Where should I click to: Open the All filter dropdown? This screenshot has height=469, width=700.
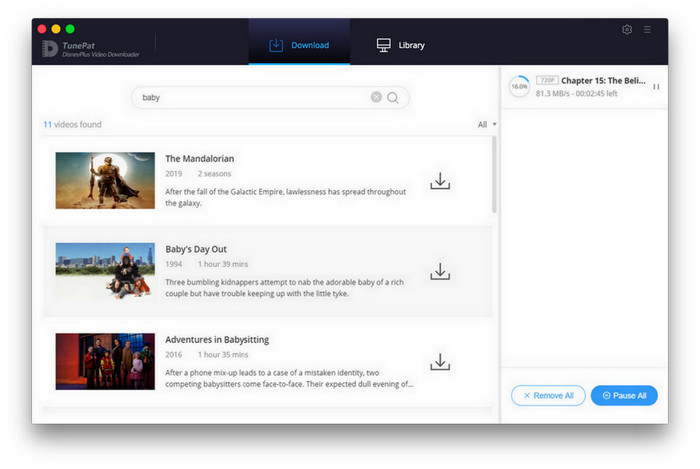487,125
